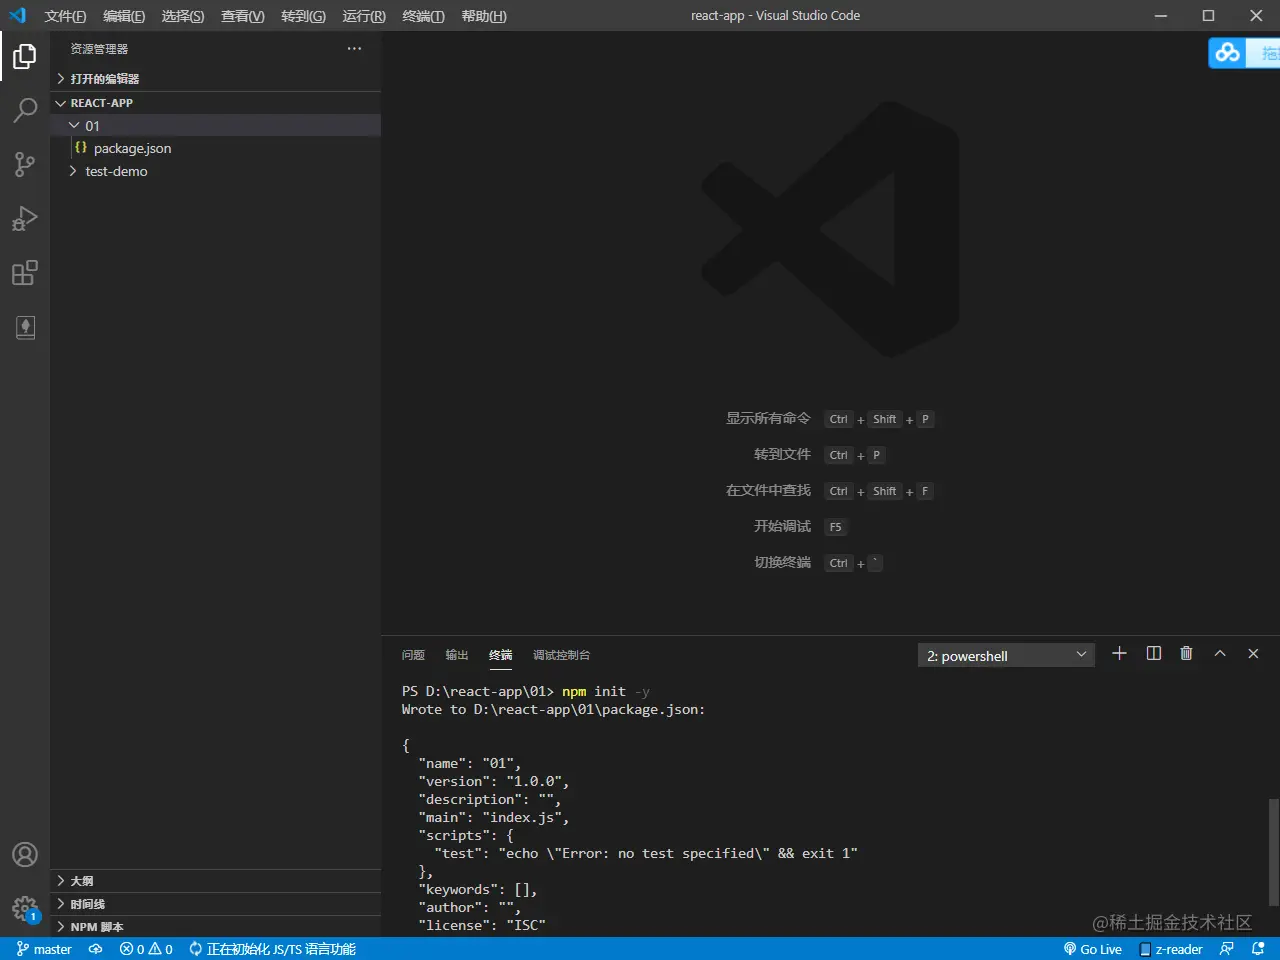Open the 文件(F) menu

click(65, 16)
